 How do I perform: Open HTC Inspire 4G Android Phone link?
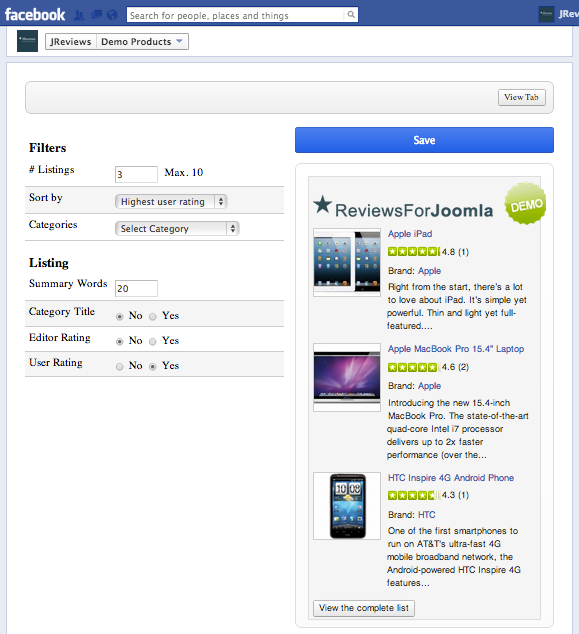[x=451, y=478]
